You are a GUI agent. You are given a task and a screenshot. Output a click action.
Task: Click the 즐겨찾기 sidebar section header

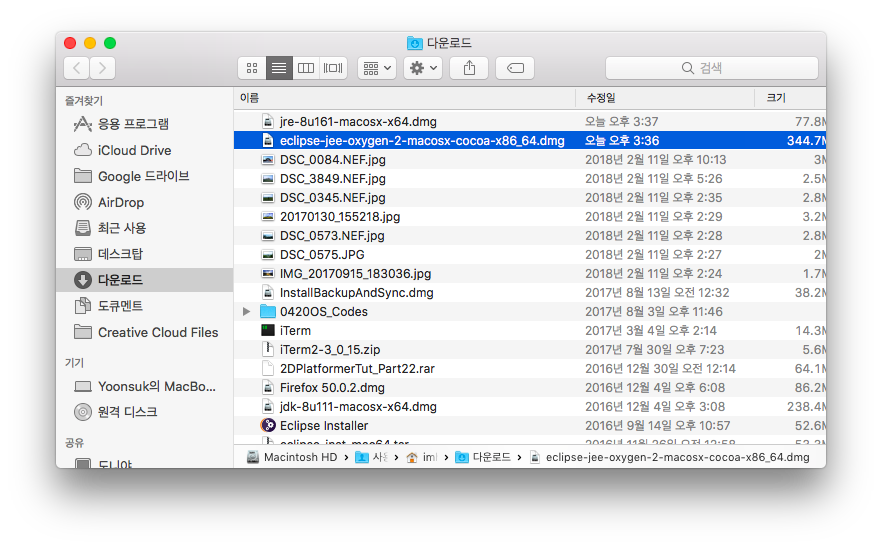click(84, 101)
